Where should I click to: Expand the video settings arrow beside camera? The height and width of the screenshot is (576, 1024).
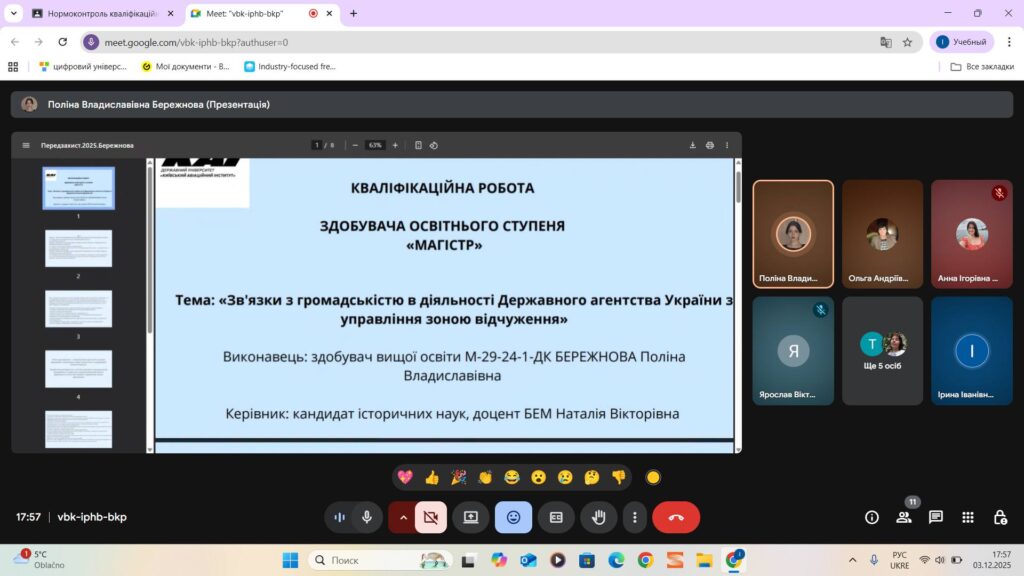403,517
